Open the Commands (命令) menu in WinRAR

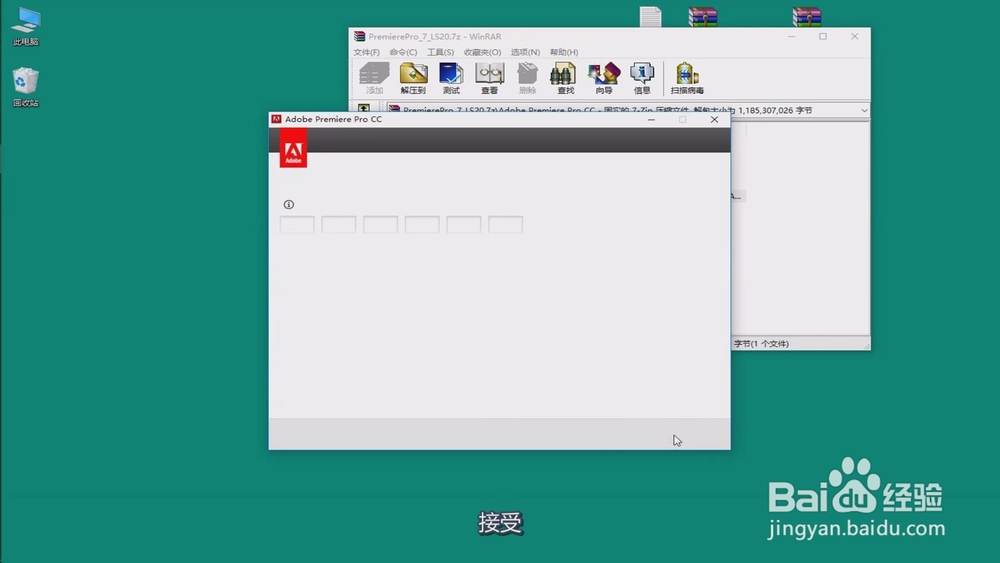click(x=403, y=52)
